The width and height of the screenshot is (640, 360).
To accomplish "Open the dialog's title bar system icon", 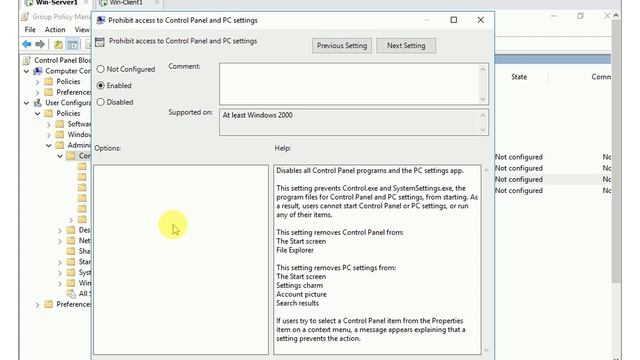I will pos(100,20).
